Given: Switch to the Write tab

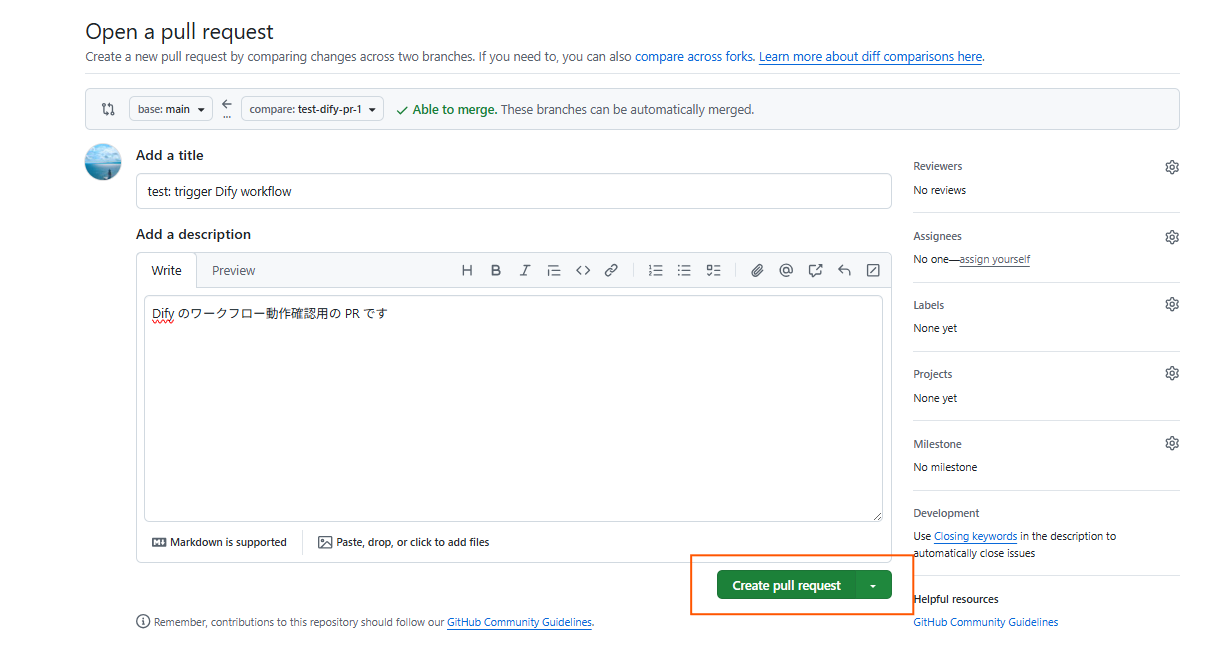Looking at the screenshot, I should tap(167, 270).
